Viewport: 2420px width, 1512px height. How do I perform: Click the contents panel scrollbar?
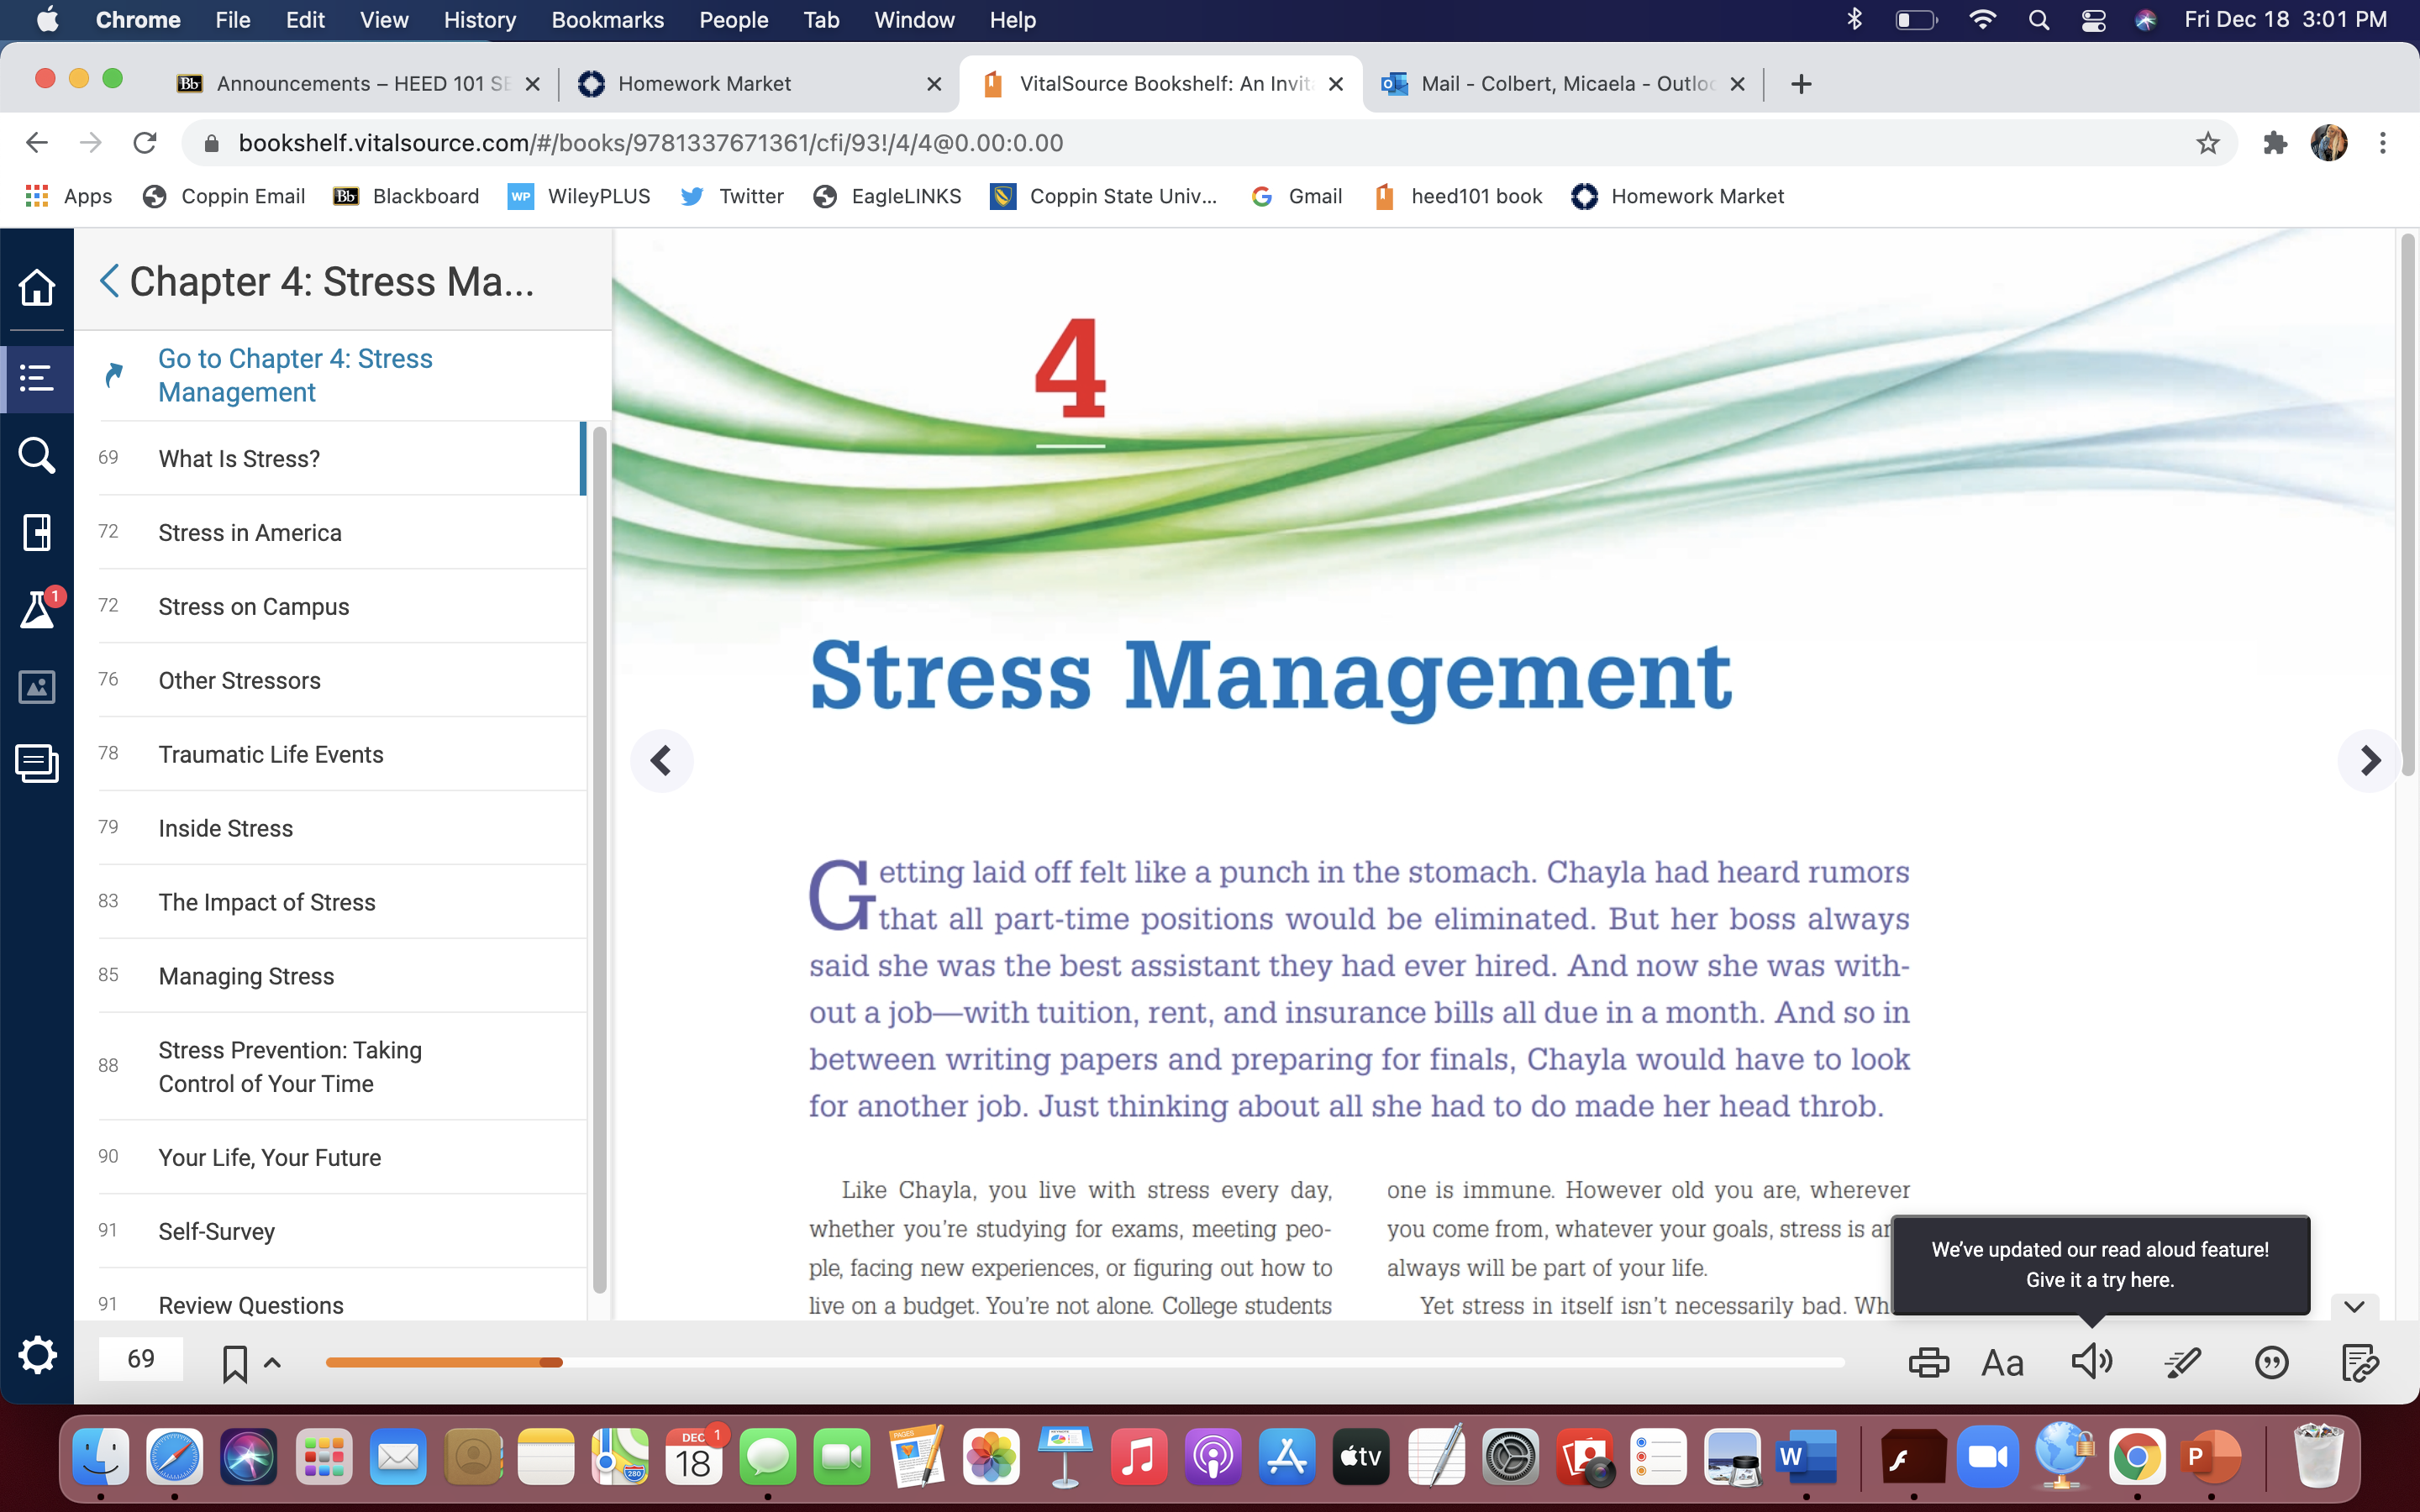599,860
